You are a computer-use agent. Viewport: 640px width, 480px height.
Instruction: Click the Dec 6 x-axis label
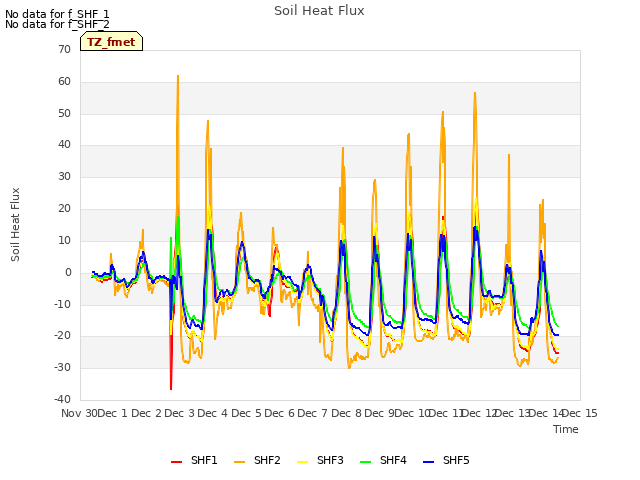(280, 413)
